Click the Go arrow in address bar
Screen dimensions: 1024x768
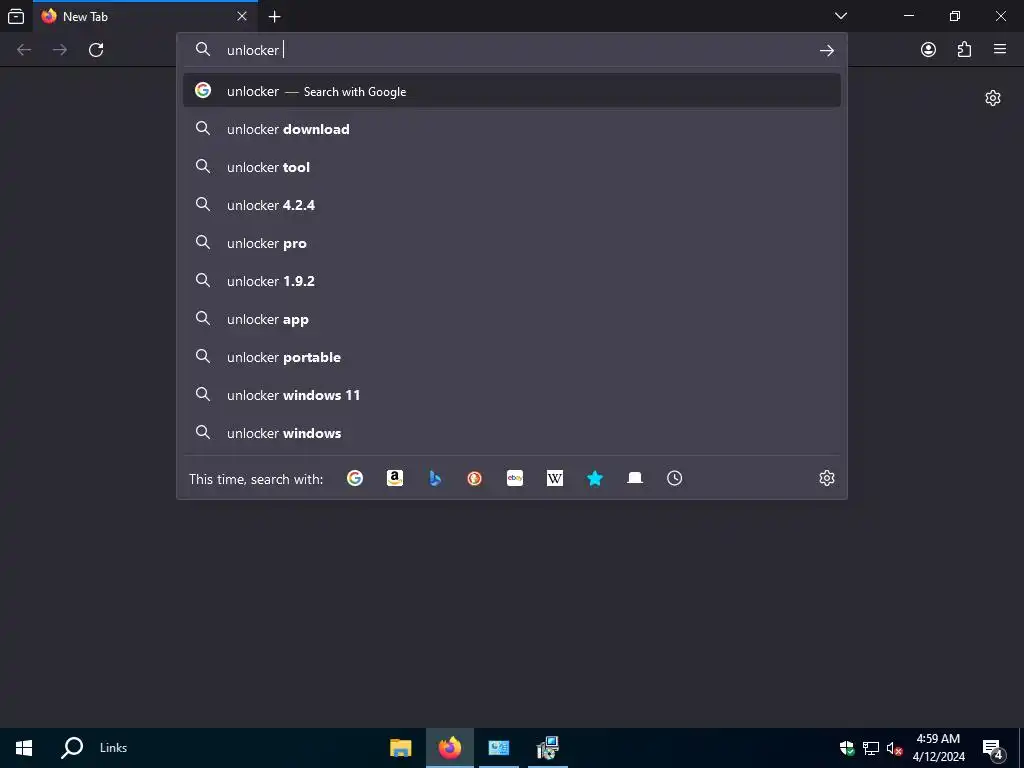point(827,50)
